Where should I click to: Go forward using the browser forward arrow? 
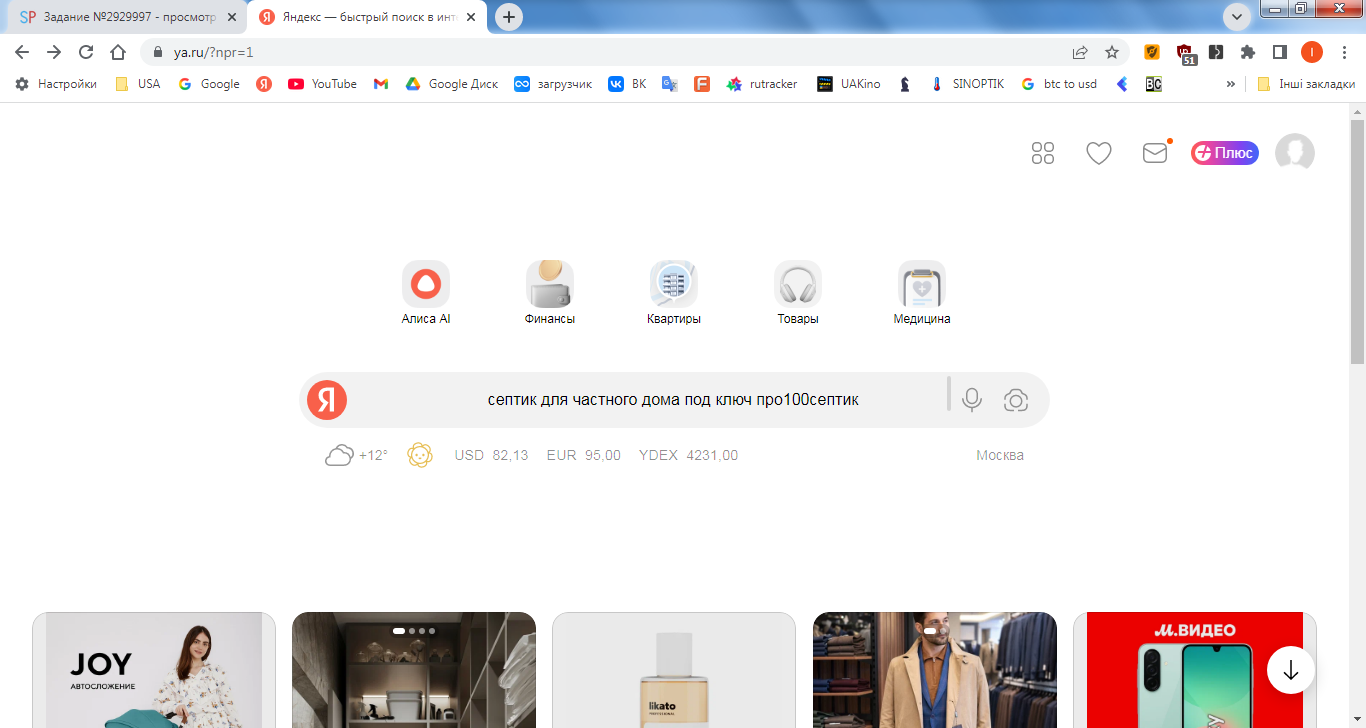(x=54, y=52)
